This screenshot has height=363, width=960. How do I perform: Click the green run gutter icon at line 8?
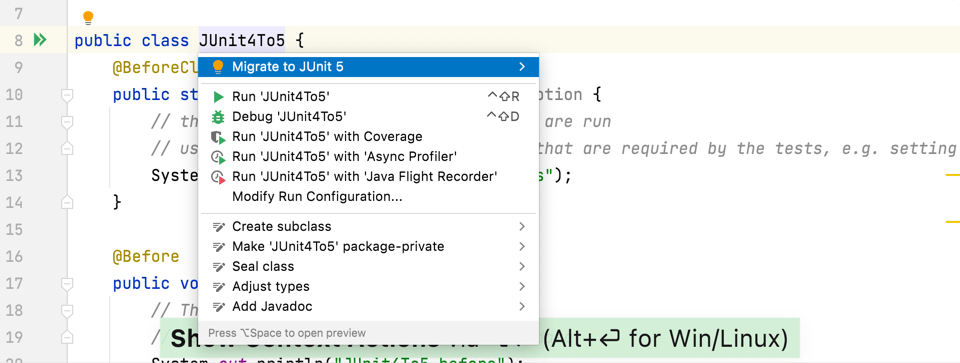[40, 40]
